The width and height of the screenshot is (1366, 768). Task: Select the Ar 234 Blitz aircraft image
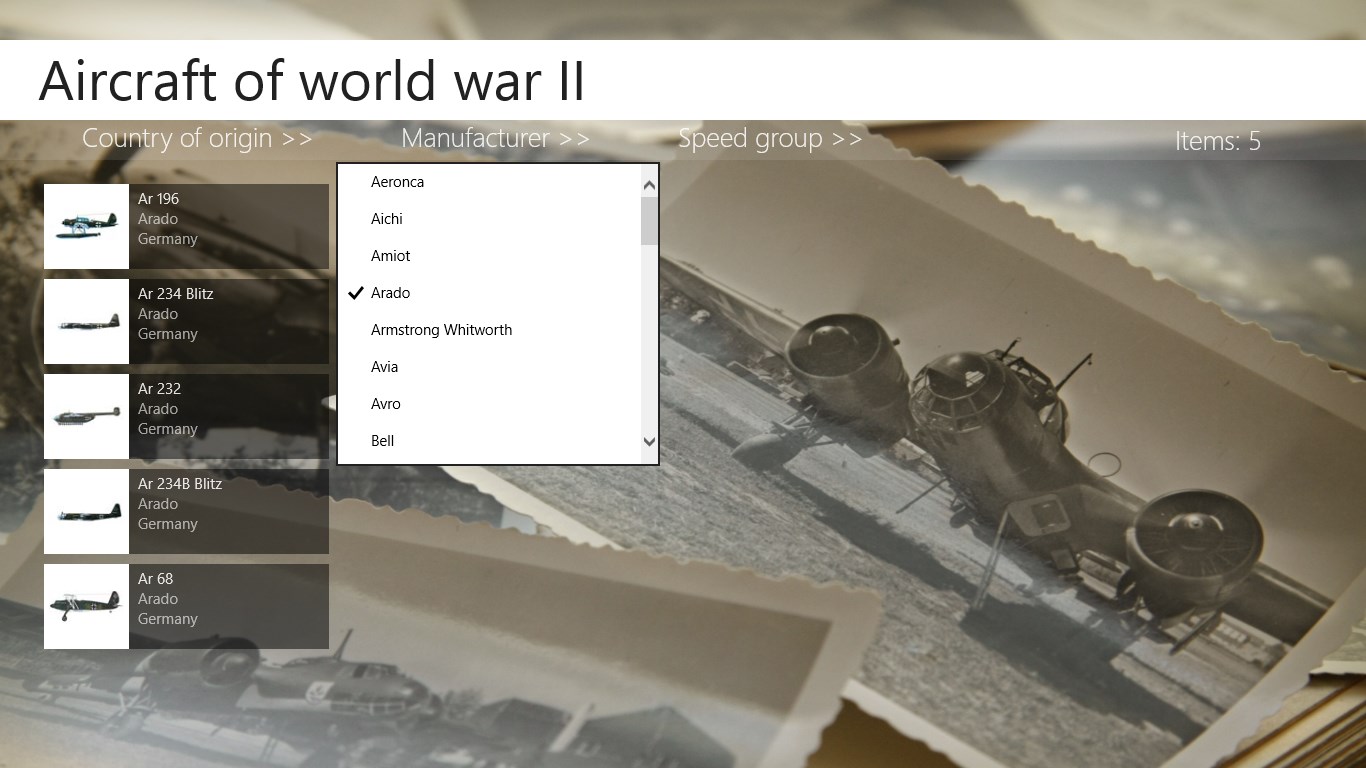click(x=86, y=321)
